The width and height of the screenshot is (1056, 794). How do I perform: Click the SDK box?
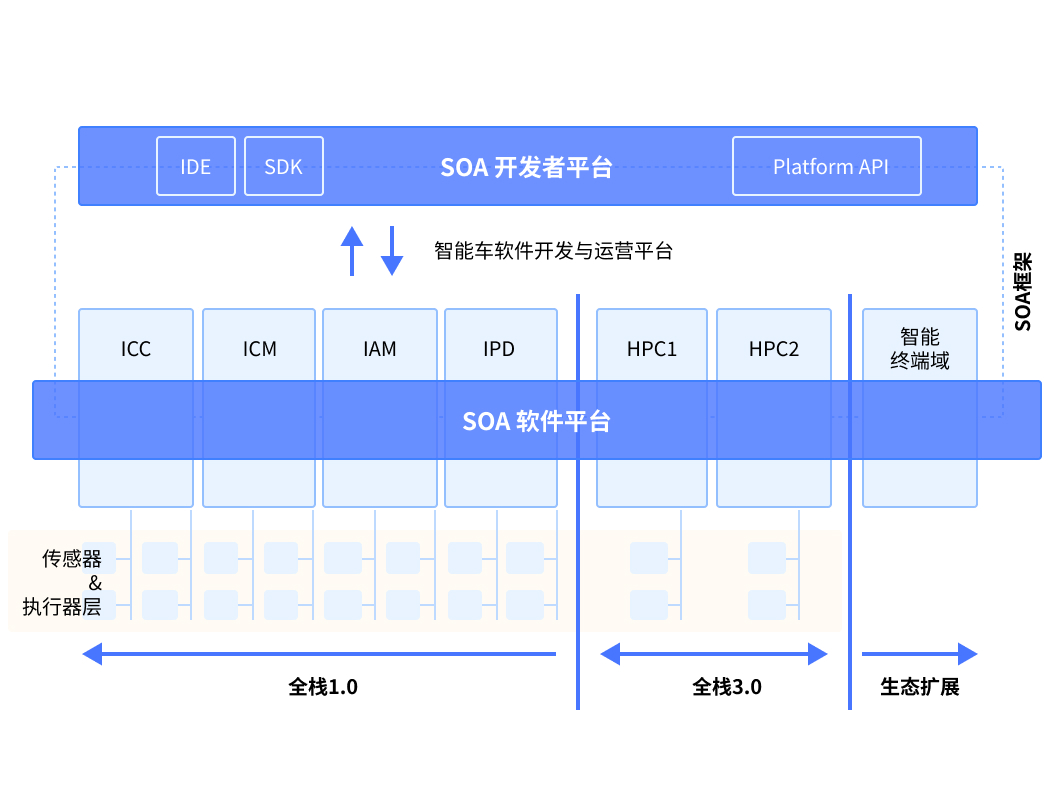click(284, 166)
